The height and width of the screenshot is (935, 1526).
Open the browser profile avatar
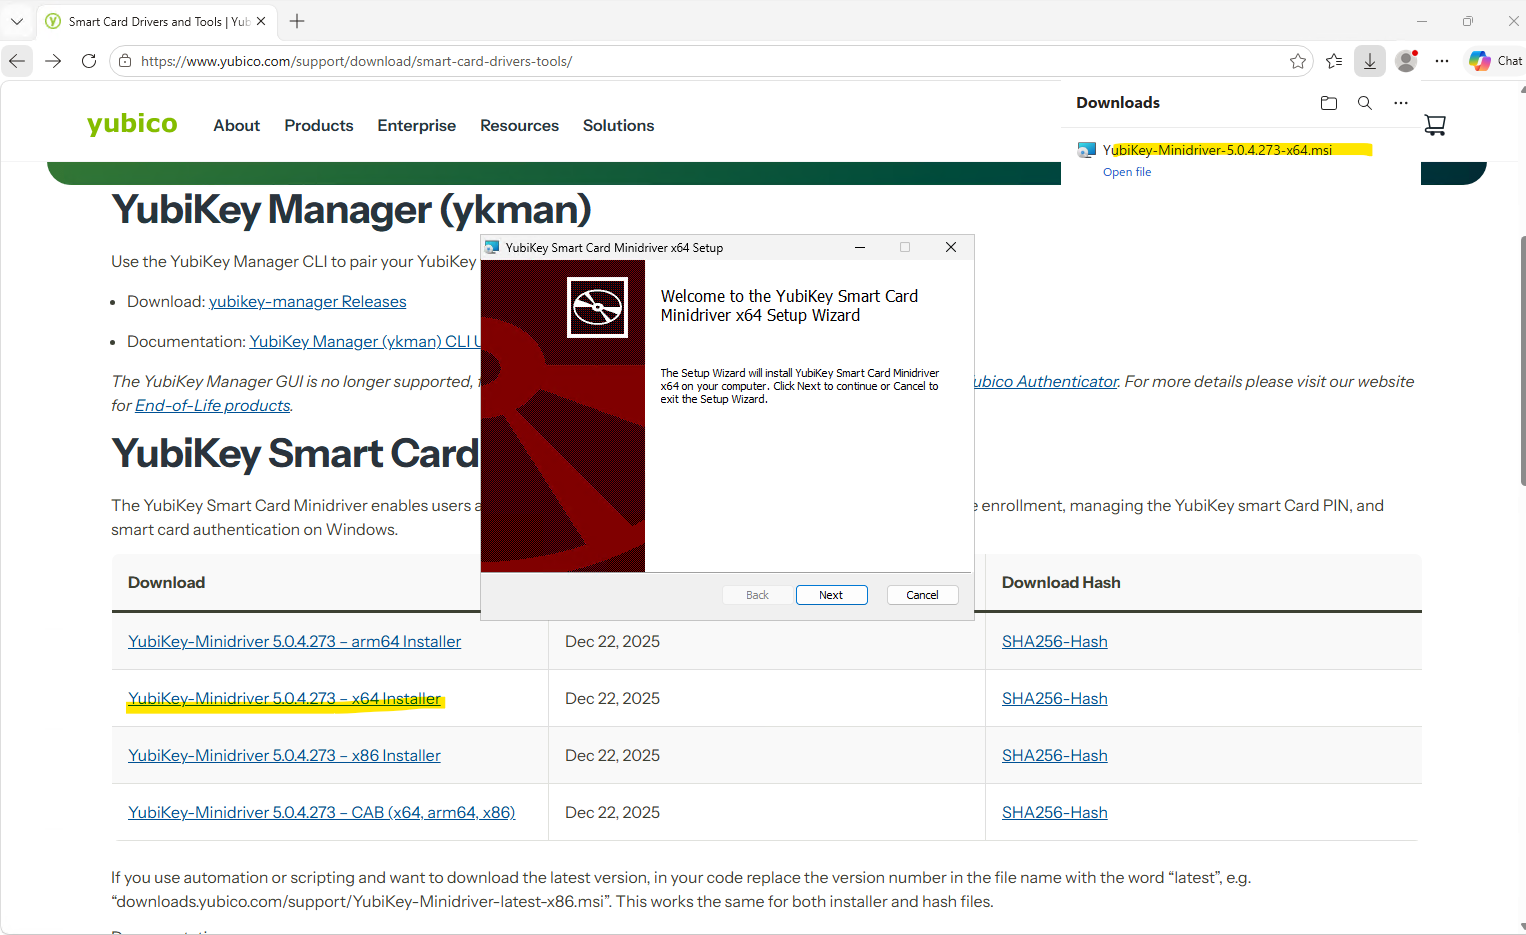tap(1406, 61)
